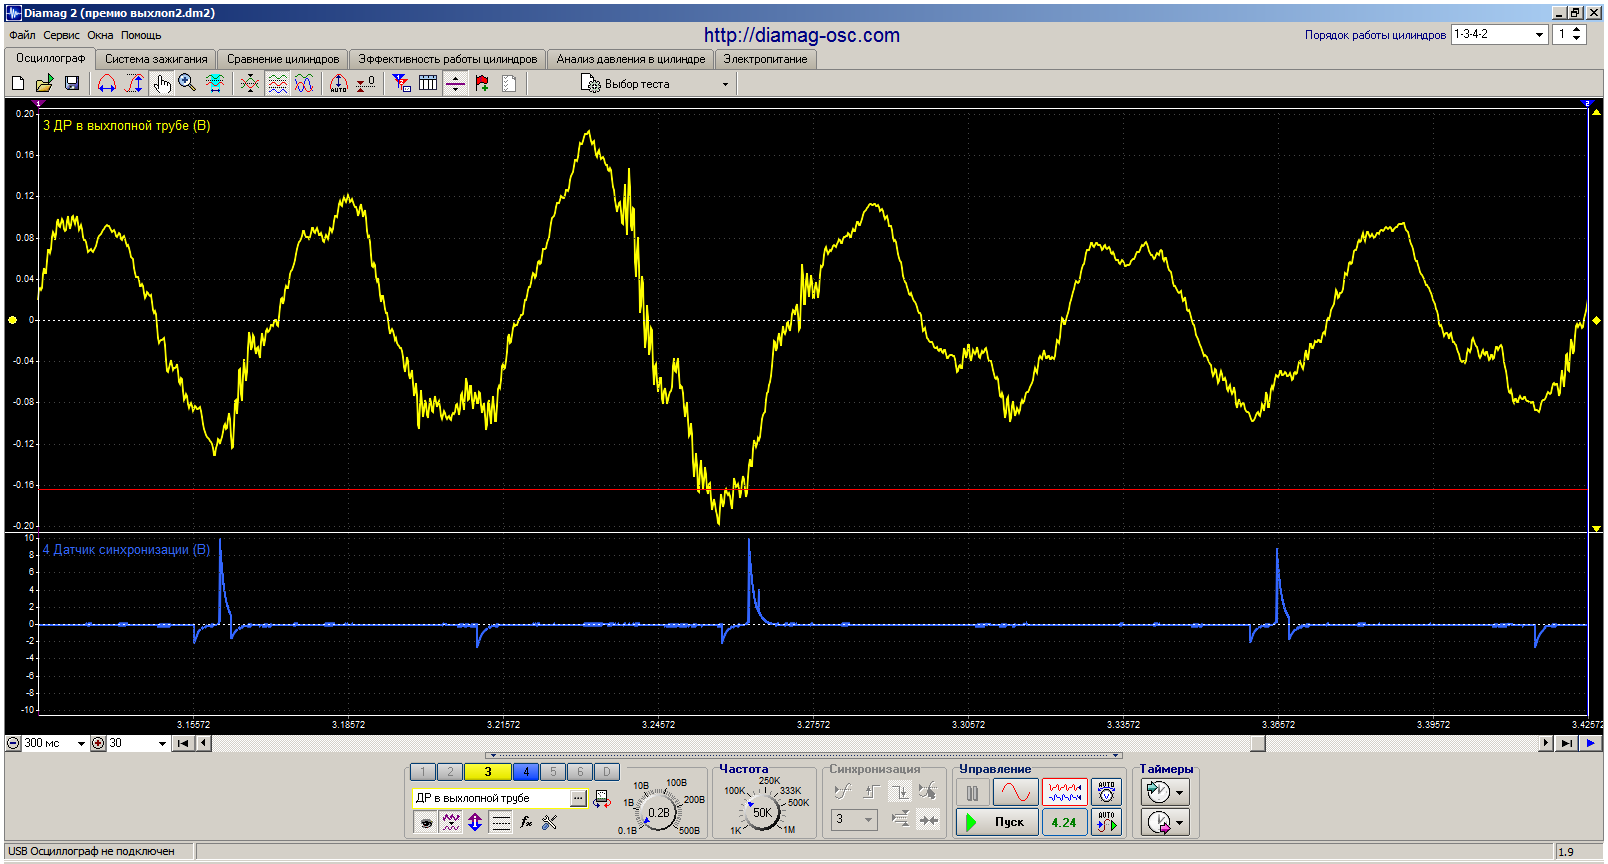Click the minus zoom-out icon beside 300 мс

pos(13,743)
